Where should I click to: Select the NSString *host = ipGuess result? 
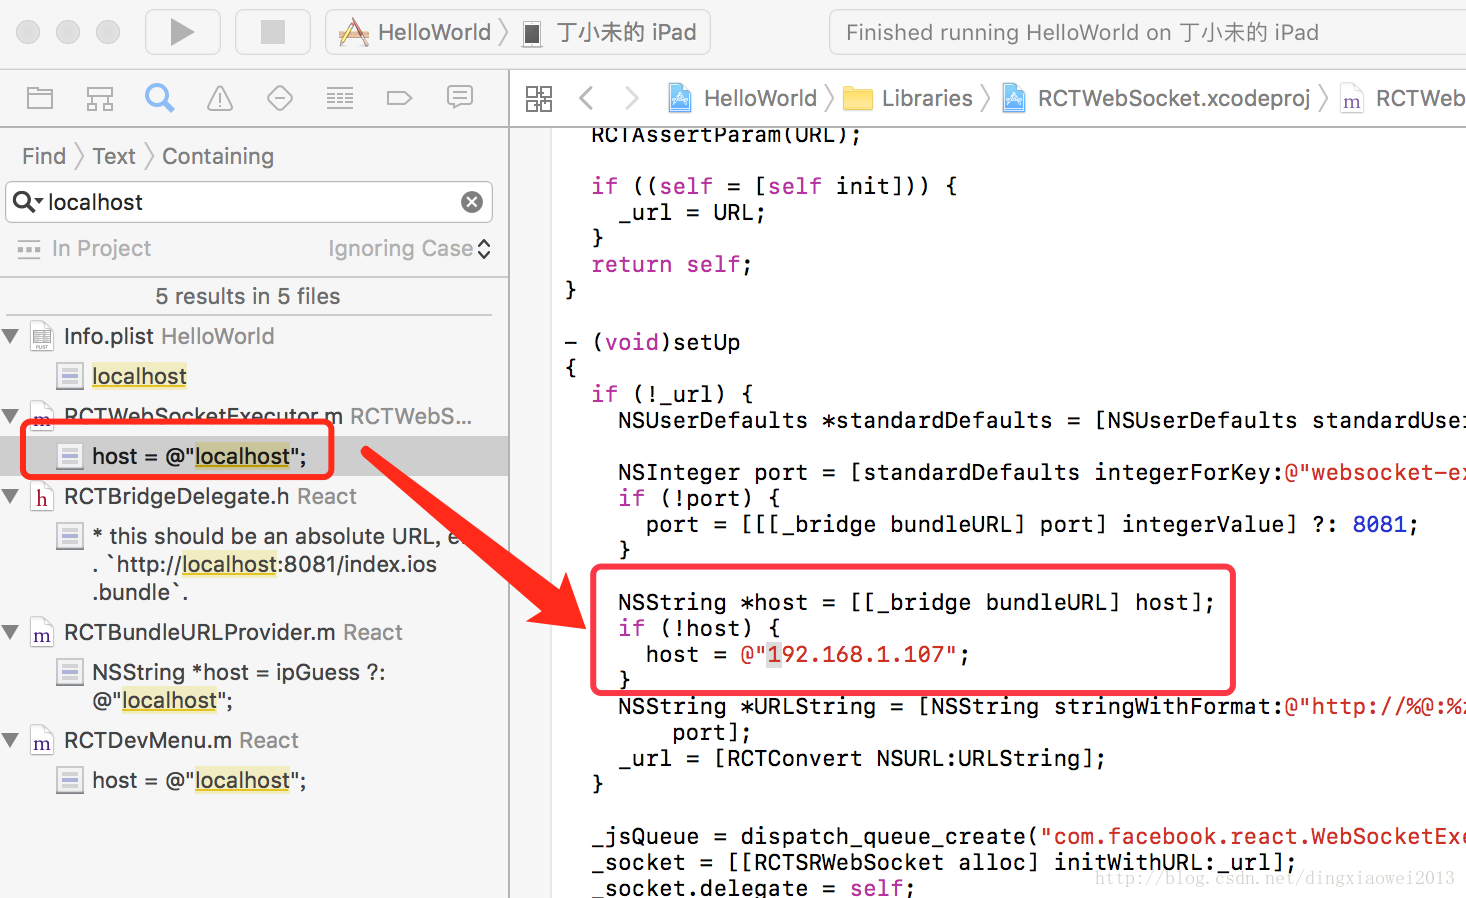pyautogui.click(x=239, y=686)
